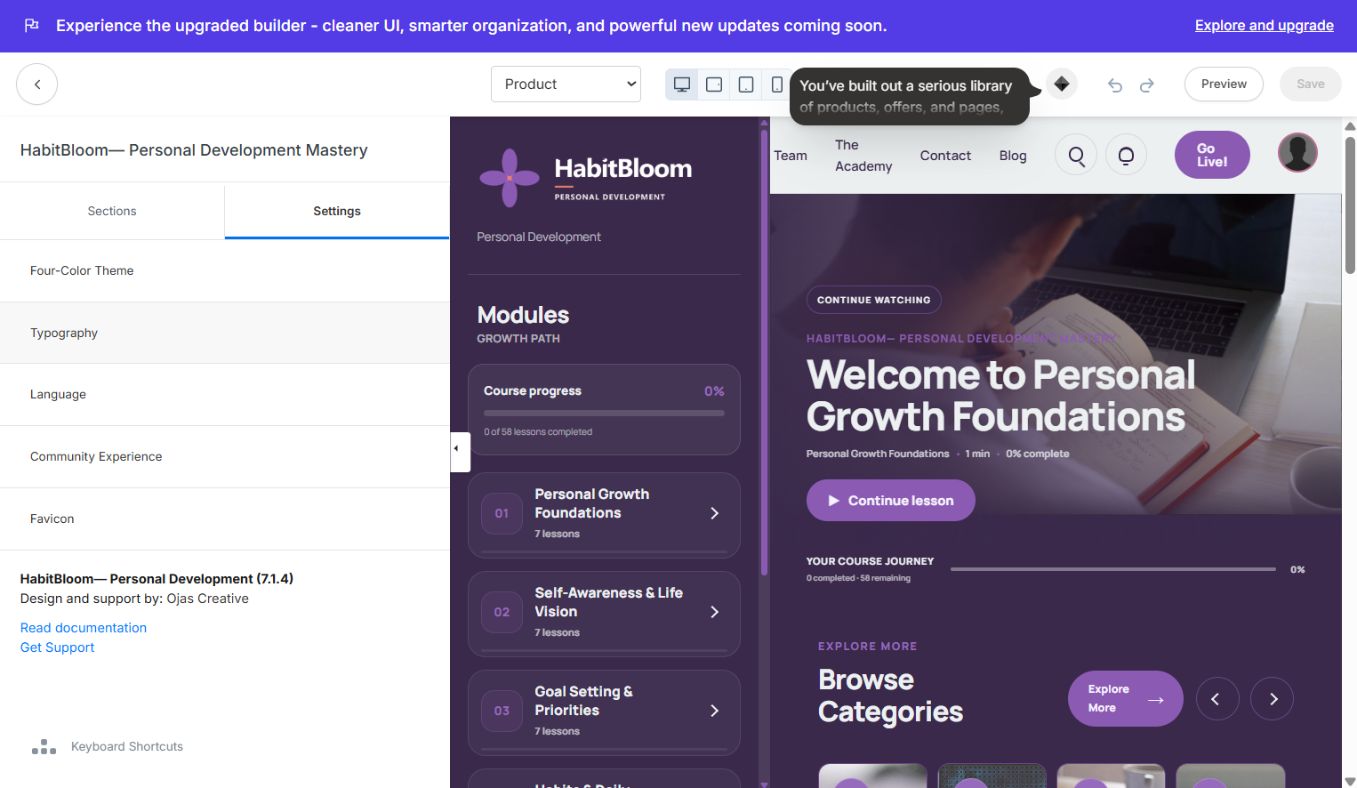The height and width of the screenshot is (788, 1357).
Task: Click HabitBloom— Personal Development Mastery title
Action: click(x=194, y=150)
